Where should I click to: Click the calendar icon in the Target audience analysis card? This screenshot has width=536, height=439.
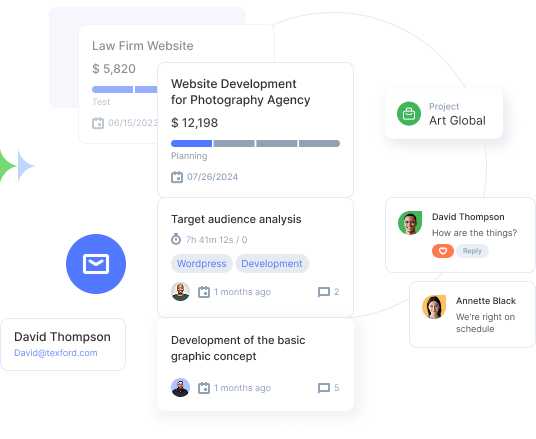point(204,292)
